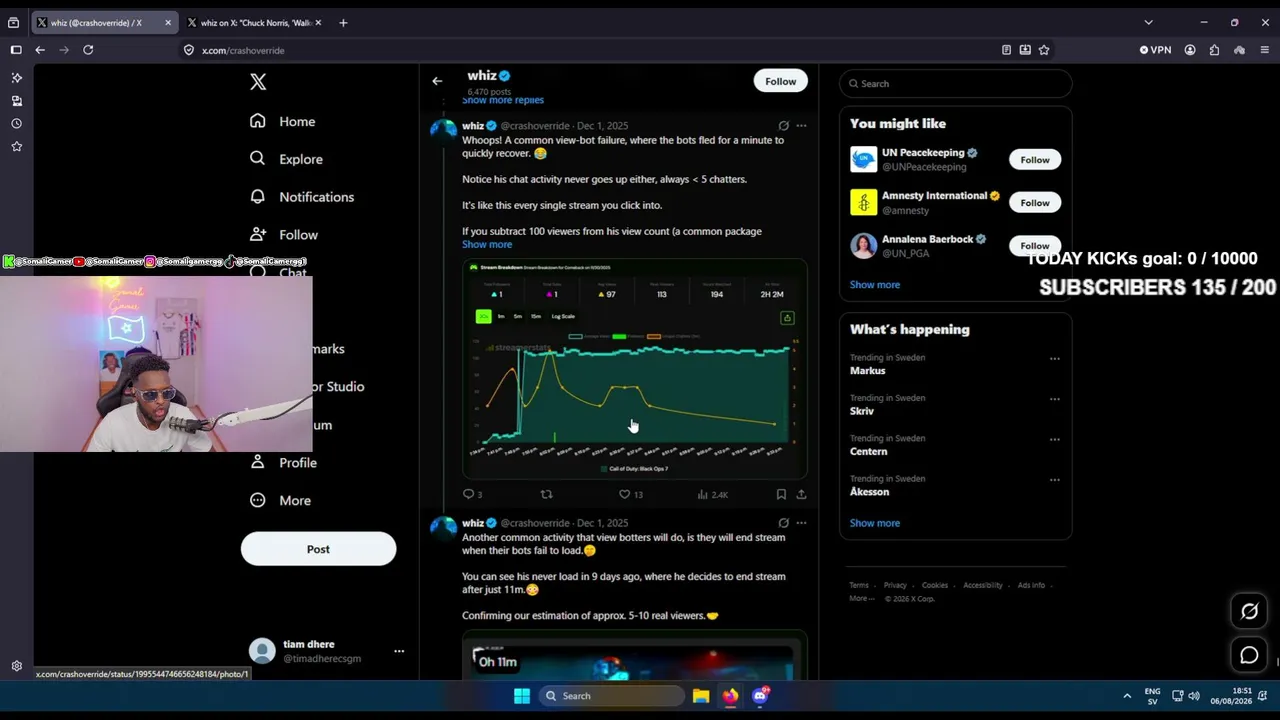Open more options on the 'end stream' post
This screenshot has height=720, width=1280.
click(801, 523)
